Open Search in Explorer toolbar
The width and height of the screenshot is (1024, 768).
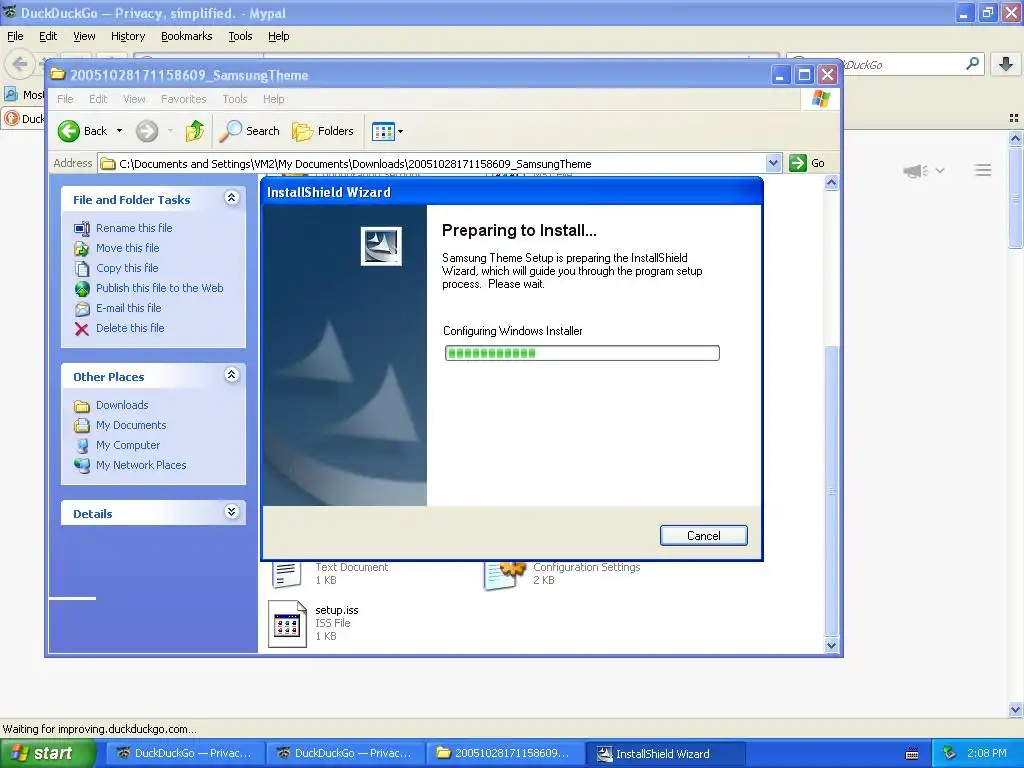tap(249, 131)
